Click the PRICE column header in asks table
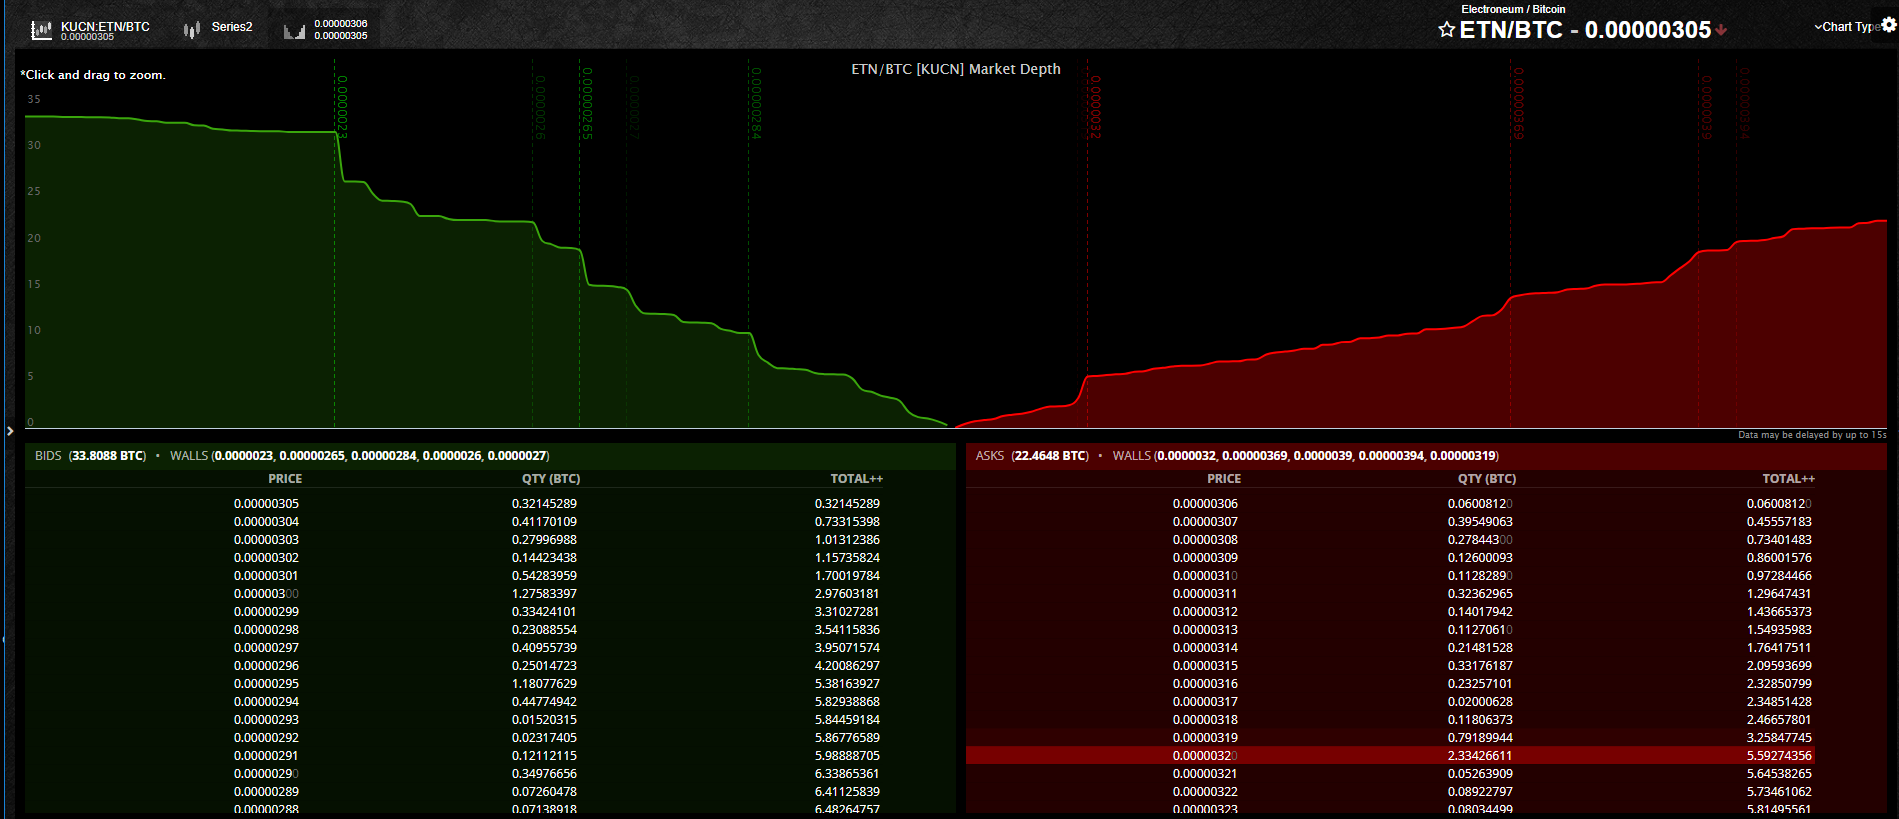Image resolution: width=1899 pixels, height=819 pixels. [1224, 479]
